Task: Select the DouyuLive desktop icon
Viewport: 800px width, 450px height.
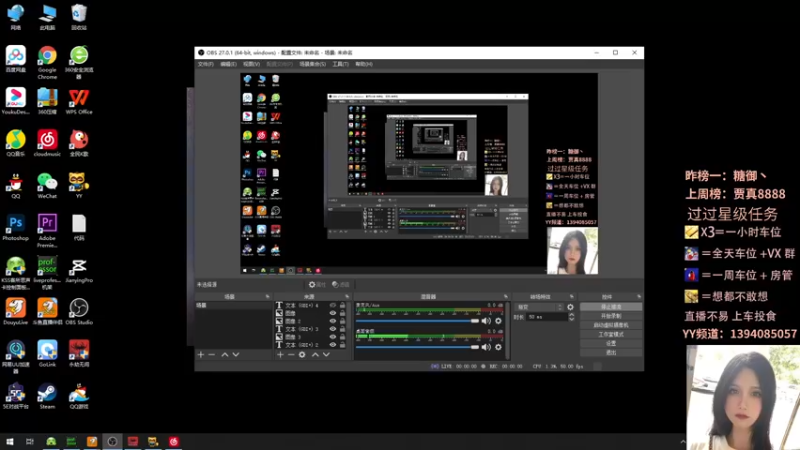Action: (x=16, y=311)
